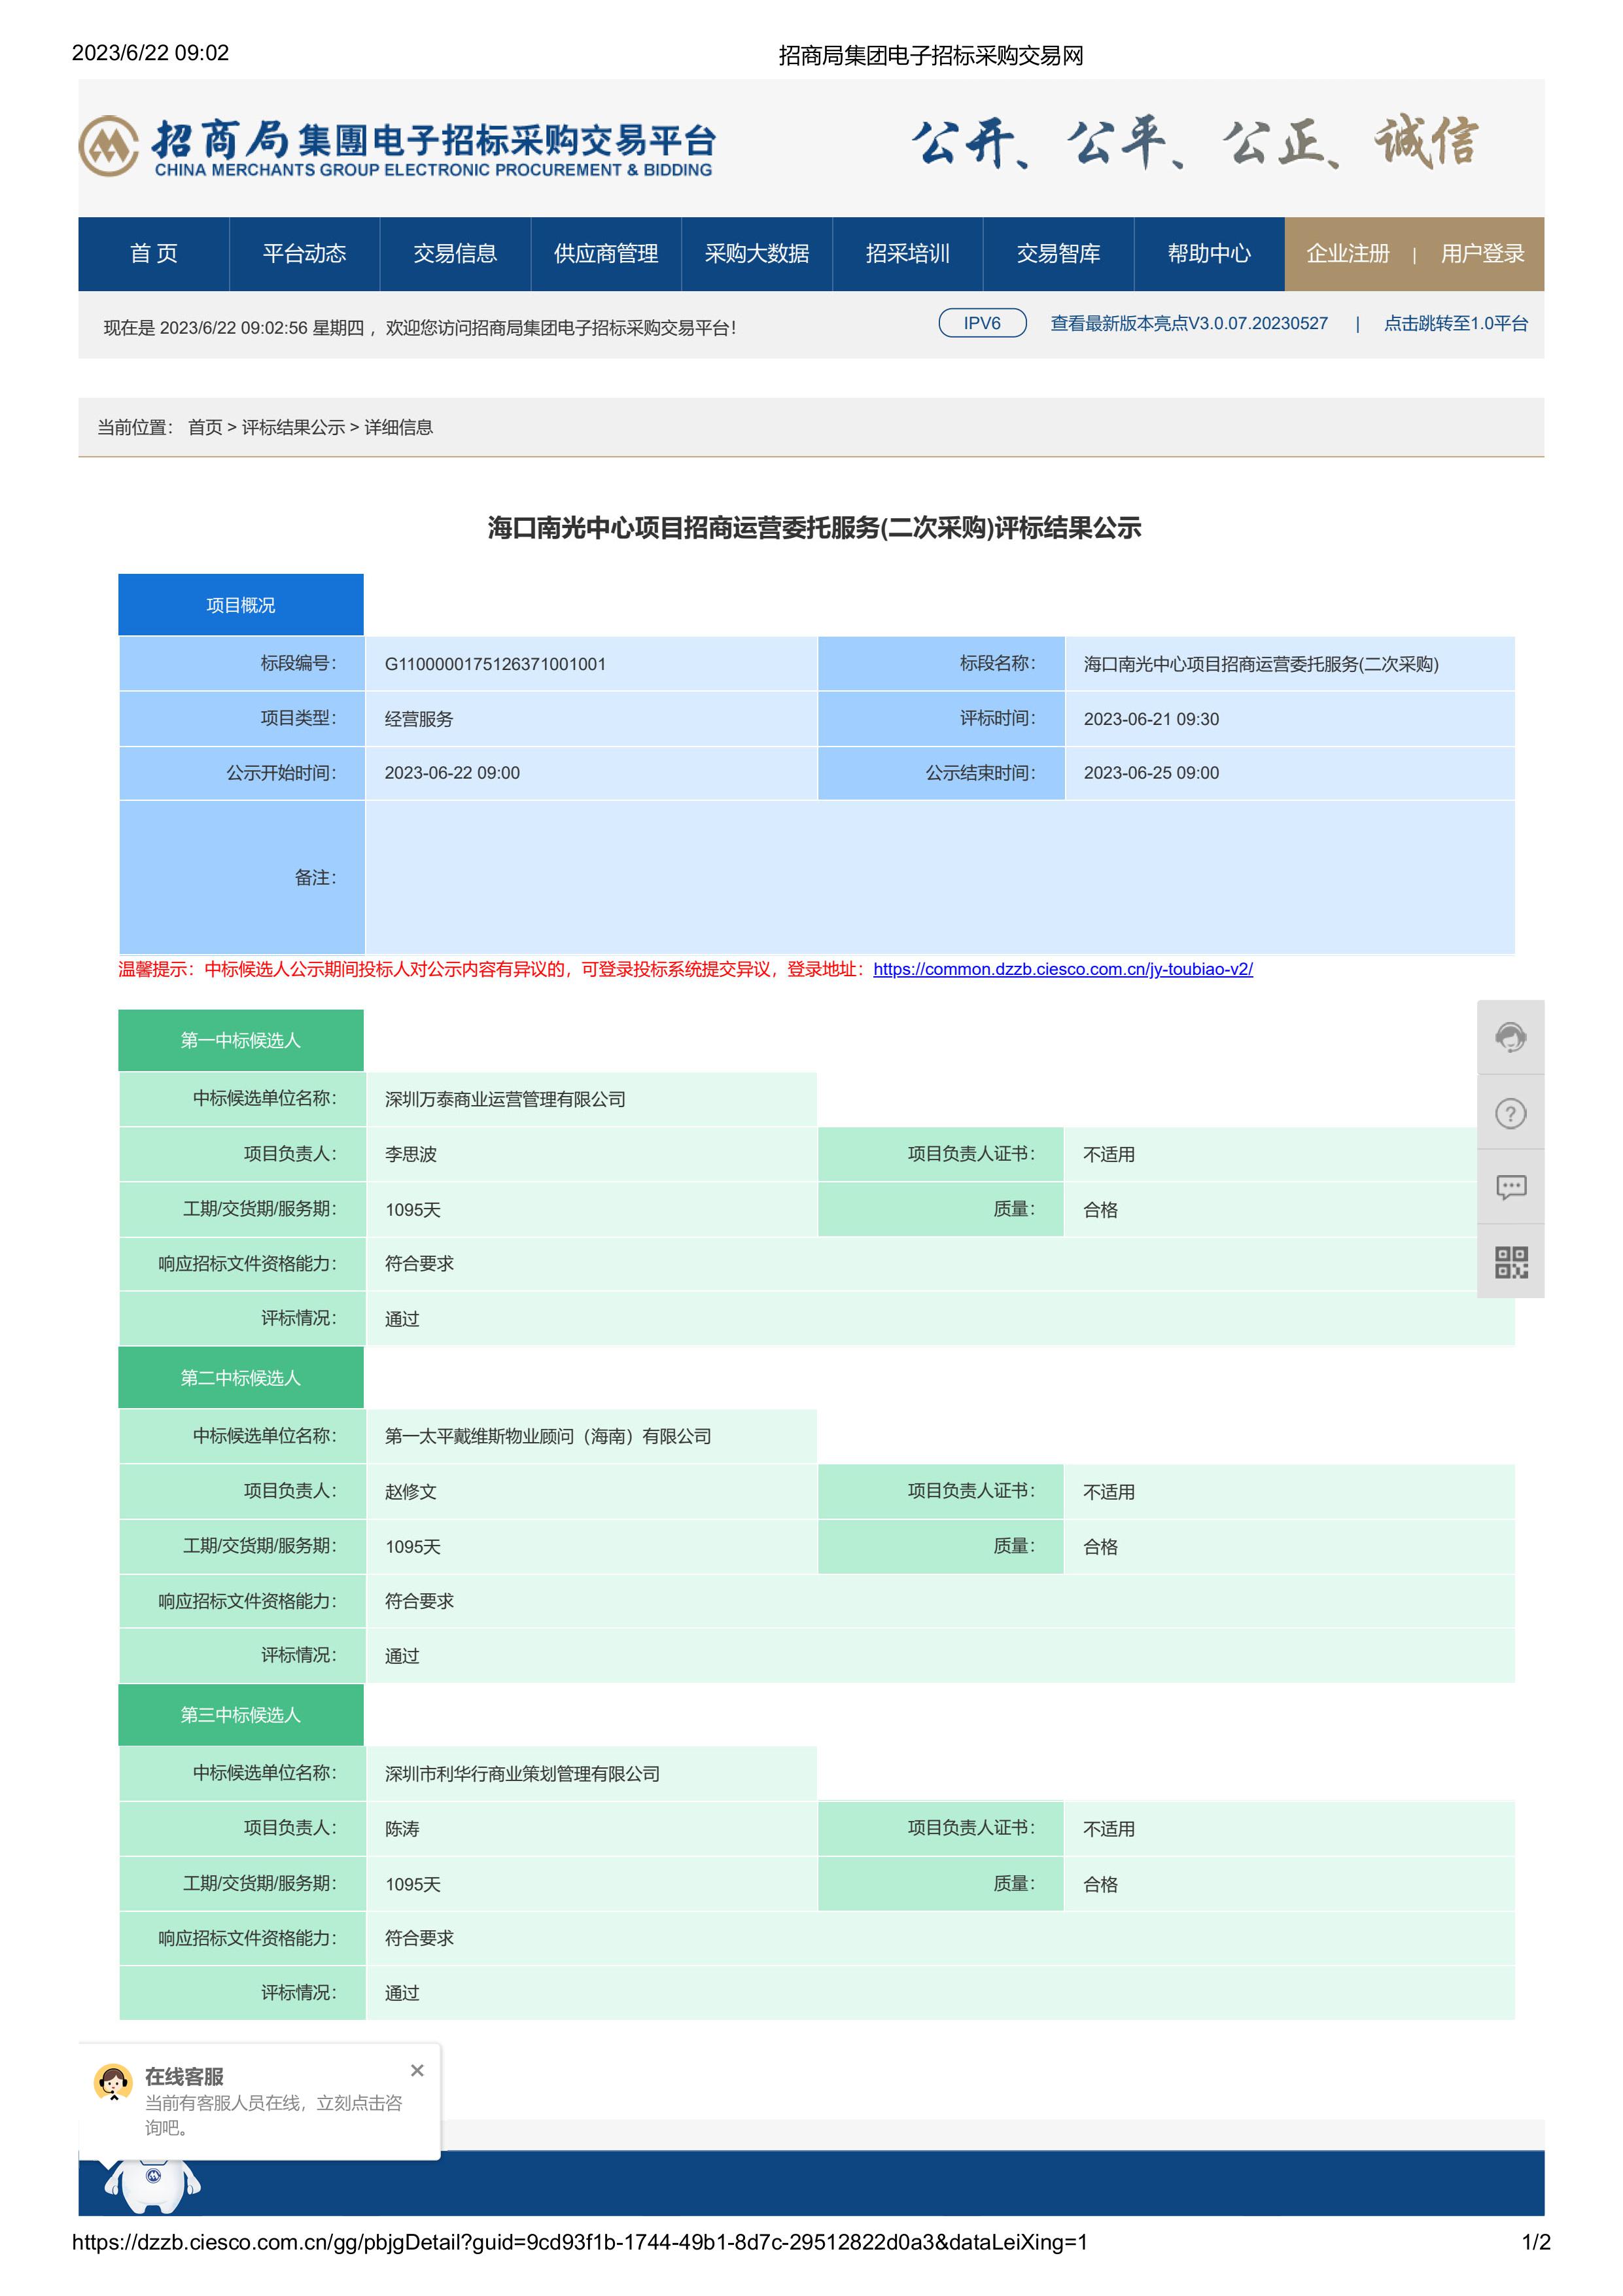Click the 在线客服 popup title
1623x2296 pixels.
184,2076
